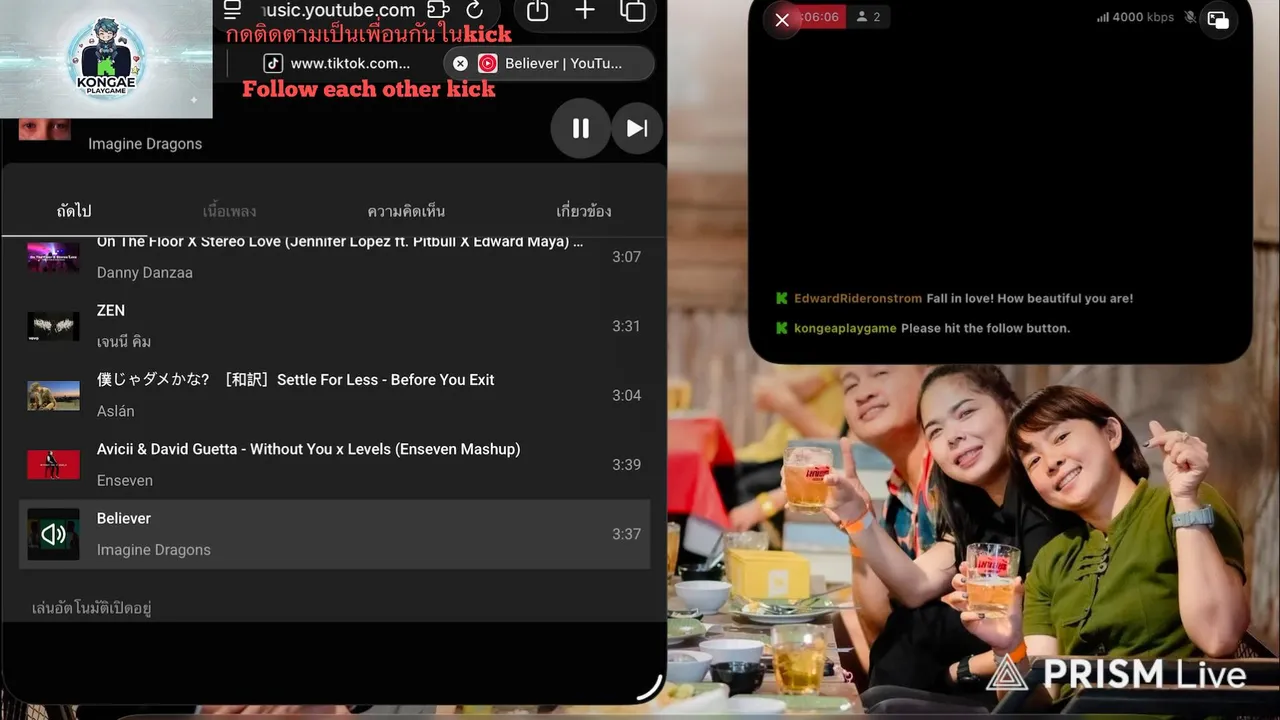Viewport: 1280px width, 720px height.
Task: Open the browser page menu icon
Action: (x=232, y=10)
